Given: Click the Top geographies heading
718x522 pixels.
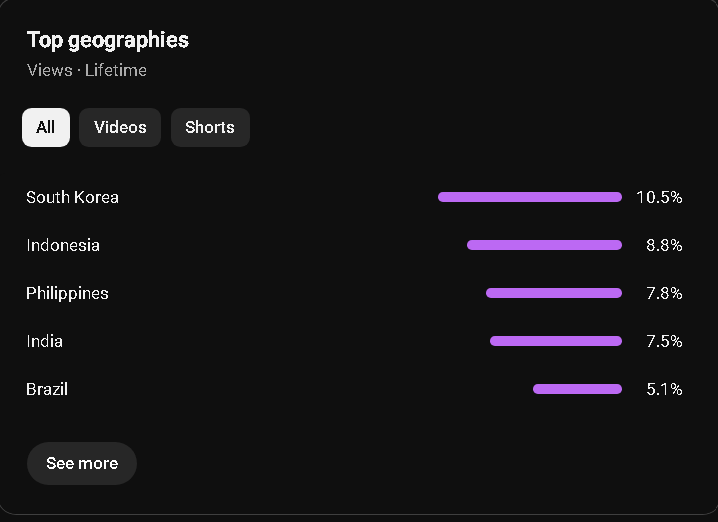Looking at the screenshot, I should click(x=108, y=40).
